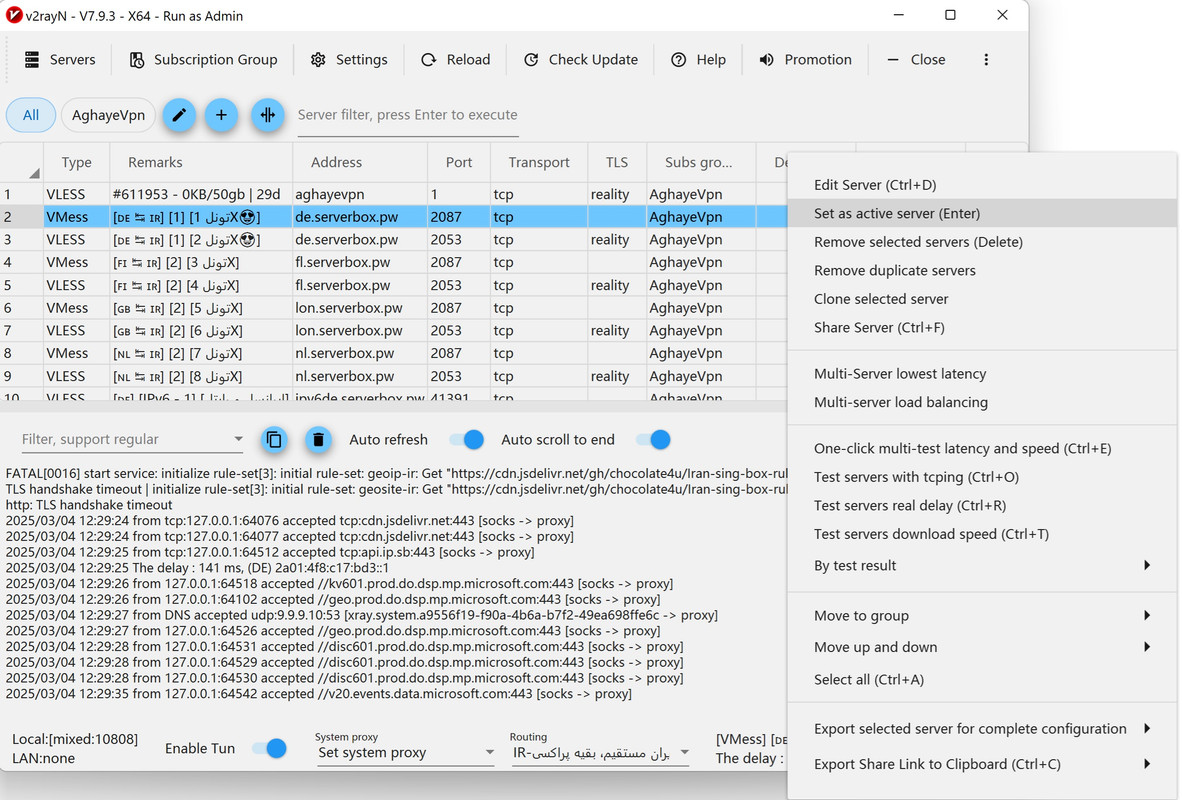Expand the Move to group submenu
The width and height of the screenshot is (1182, 800).
pyautogui.click(x=982, y=615)
